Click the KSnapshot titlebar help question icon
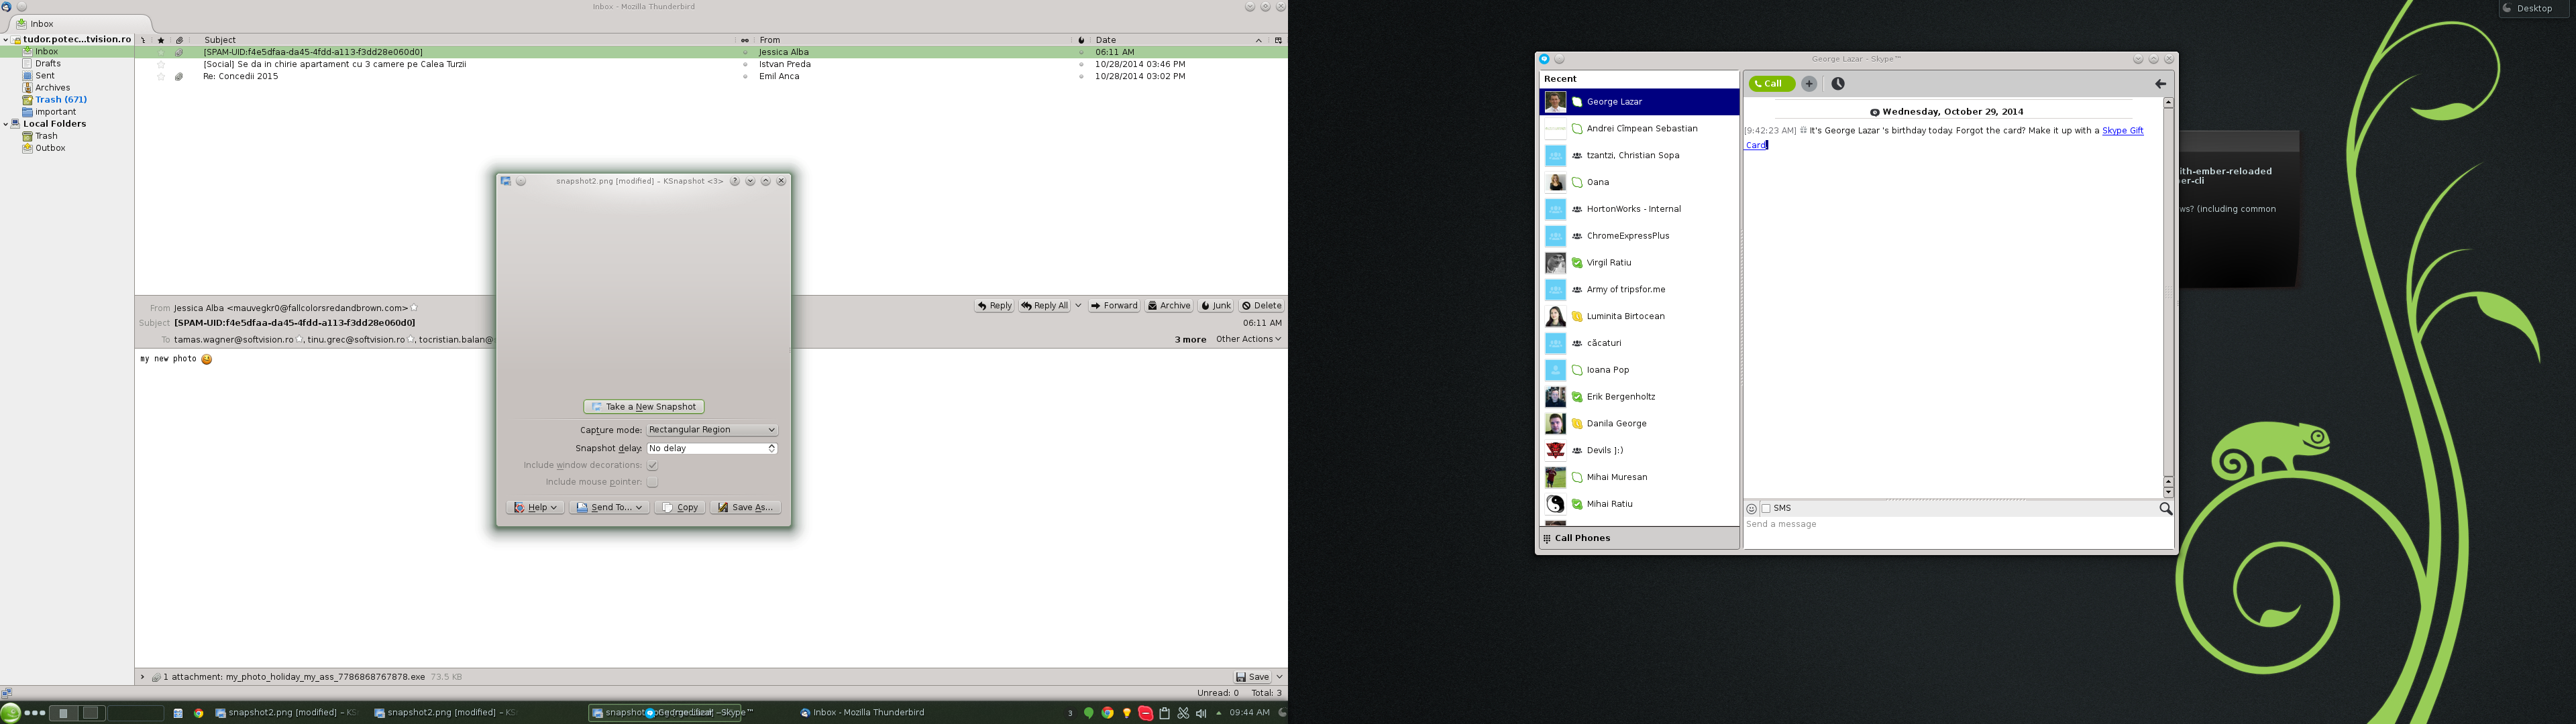The width and height of the screenshot is (2576, 724). (734, 181)
